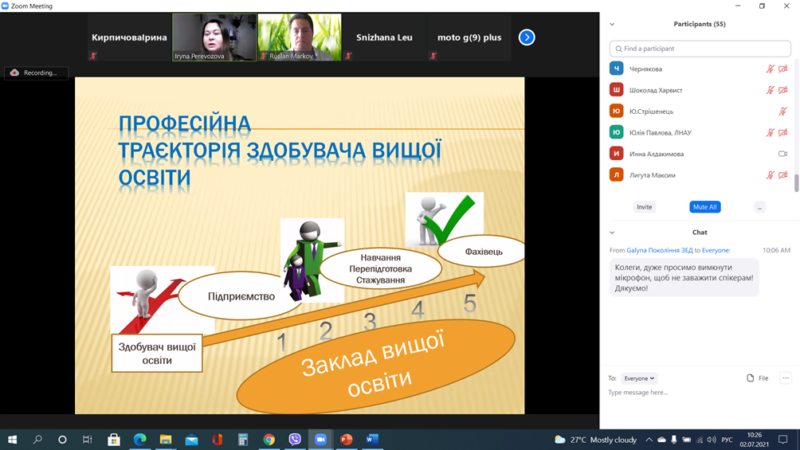Toggle the muted microphone icon for Юлія Павлова
The height and width of the screenshot is (450, 800).
tap(770, 132)
